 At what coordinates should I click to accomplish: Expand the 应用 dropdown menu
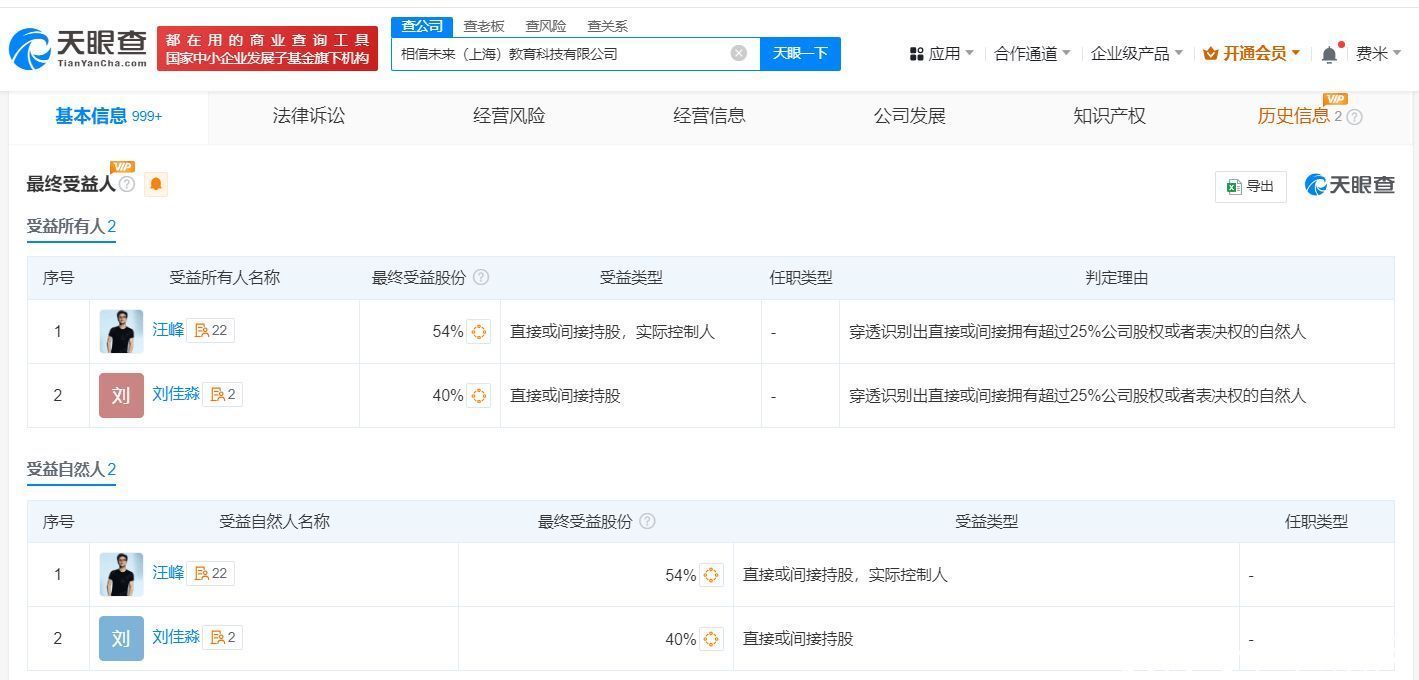[x=941, y=54]
